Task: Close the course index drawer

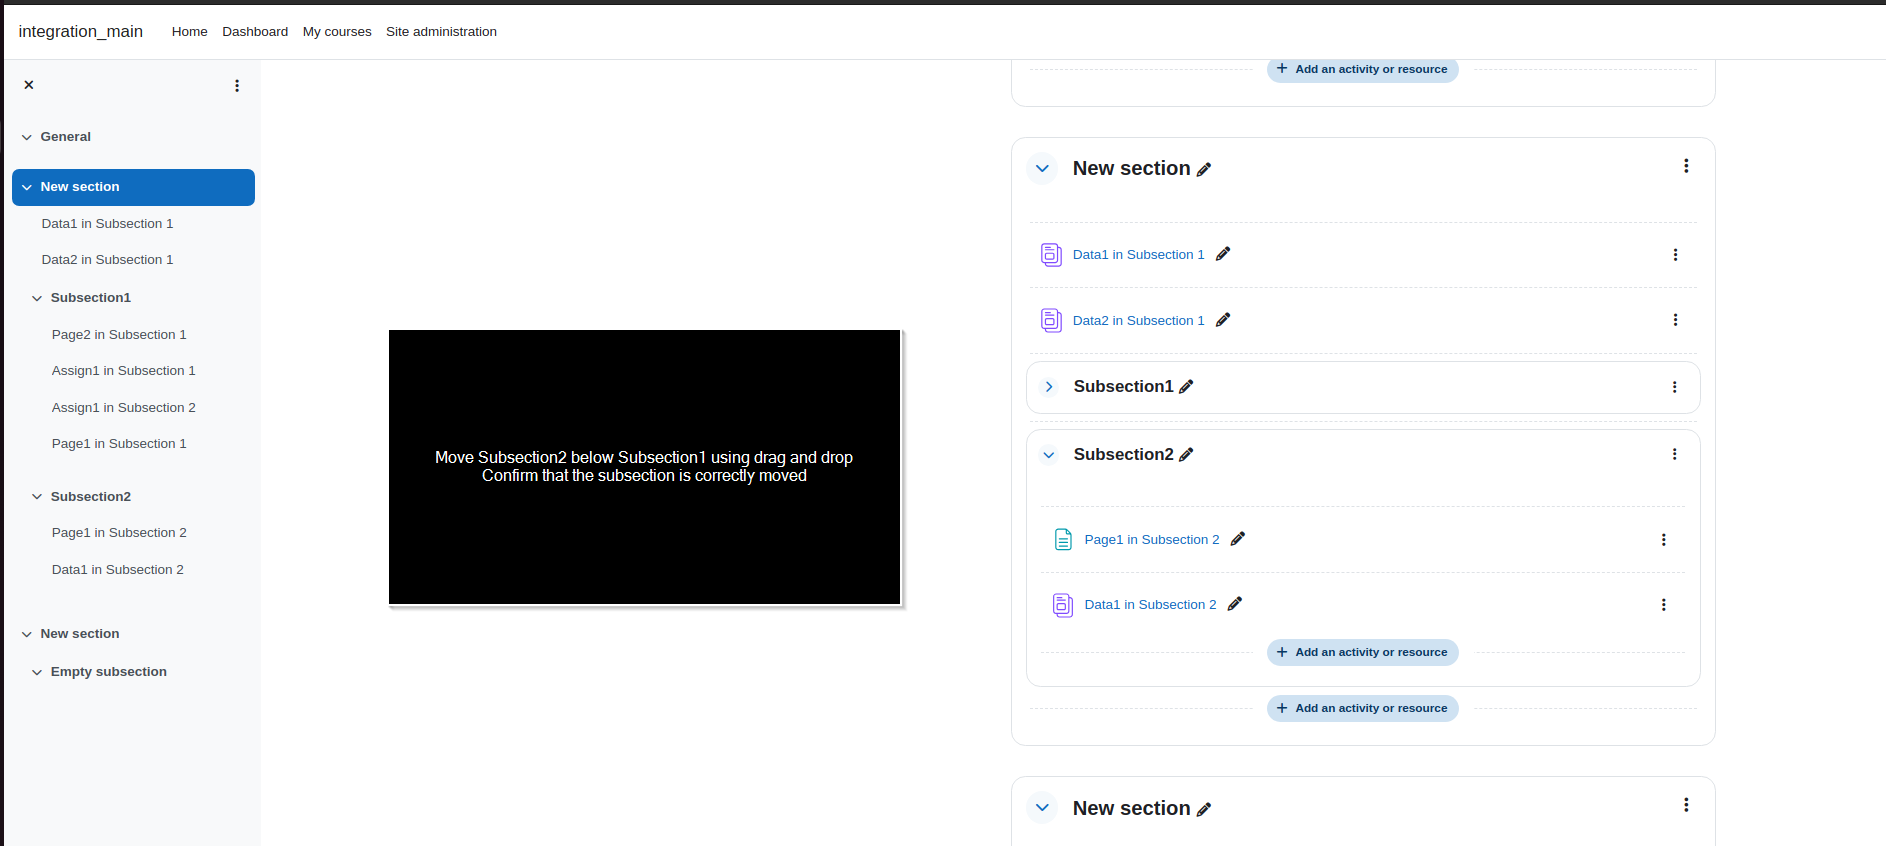Action: coord(29,85)
